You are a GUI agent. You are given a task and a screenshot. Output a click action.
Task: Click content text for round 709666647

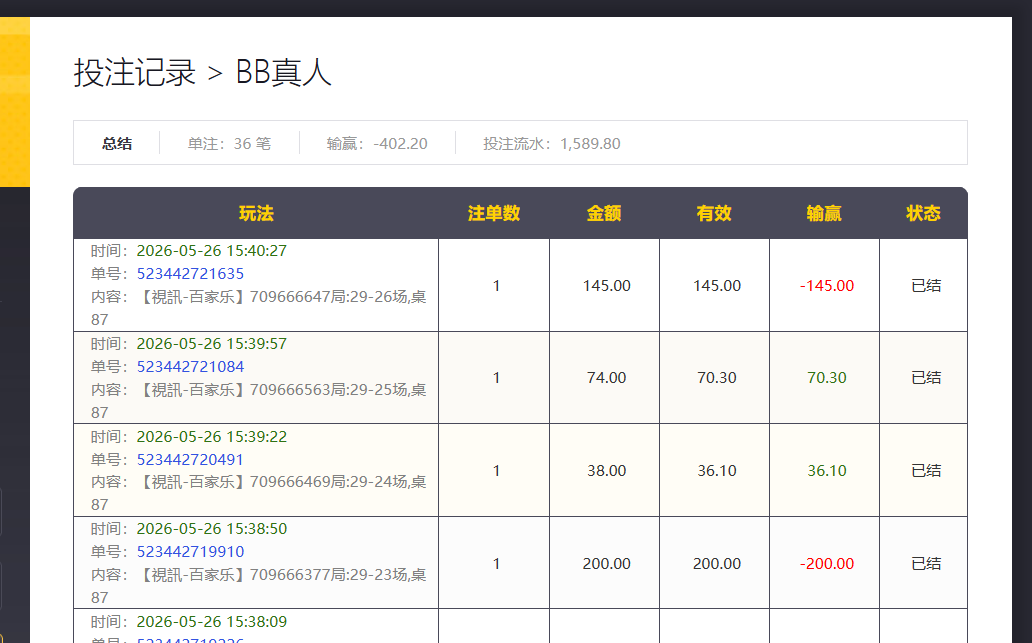tap(259, 308)
